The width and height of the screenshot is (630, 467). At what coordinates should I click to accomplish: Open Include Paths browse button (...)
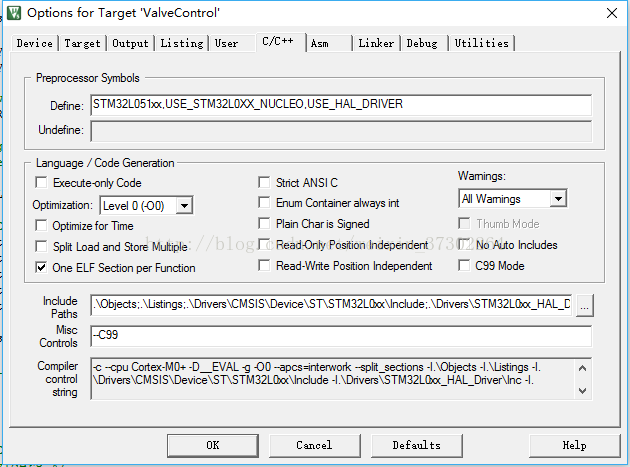(584, 305)
